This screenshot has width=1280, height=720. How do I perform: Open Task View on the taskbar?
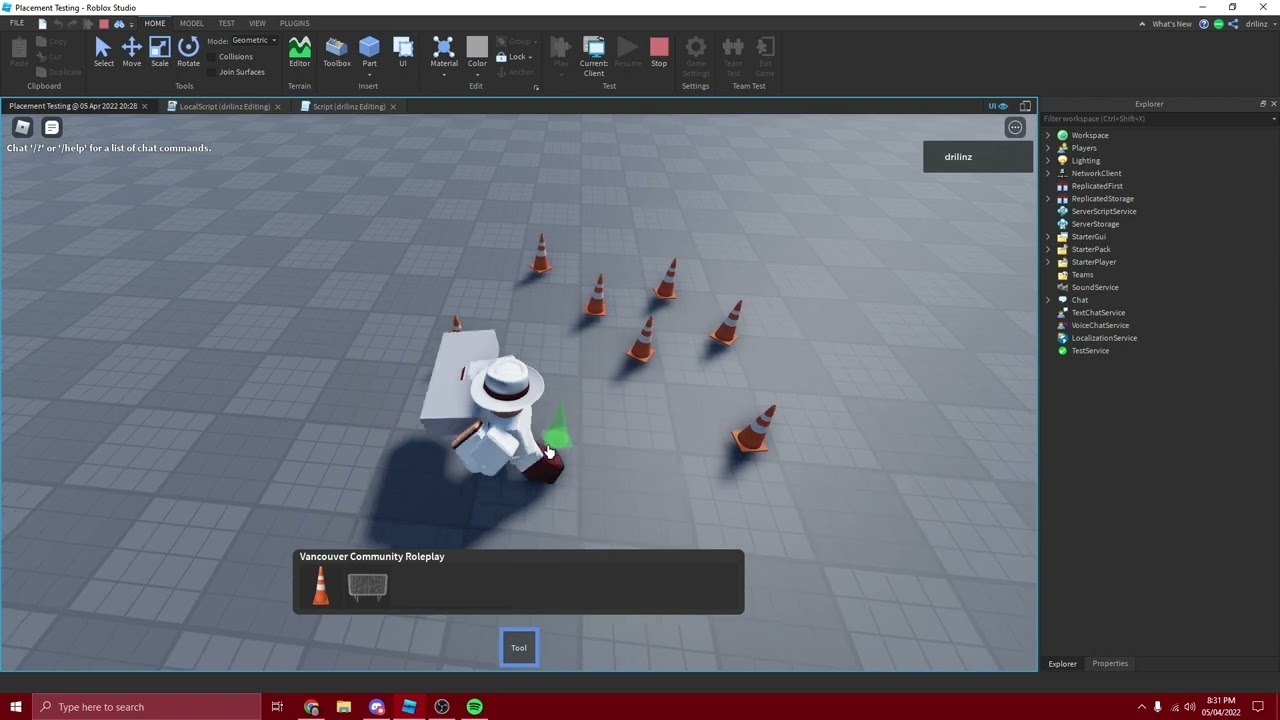277,707
